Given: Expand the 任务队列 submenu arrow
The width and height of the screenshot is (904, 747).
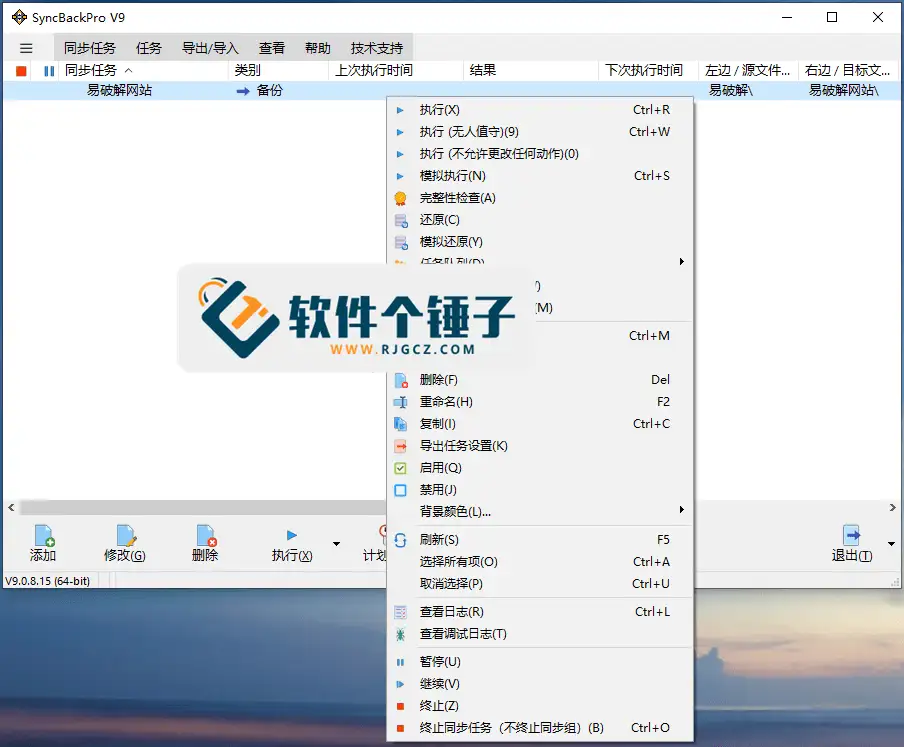Looking at the screenshot, I should [682, 261].
